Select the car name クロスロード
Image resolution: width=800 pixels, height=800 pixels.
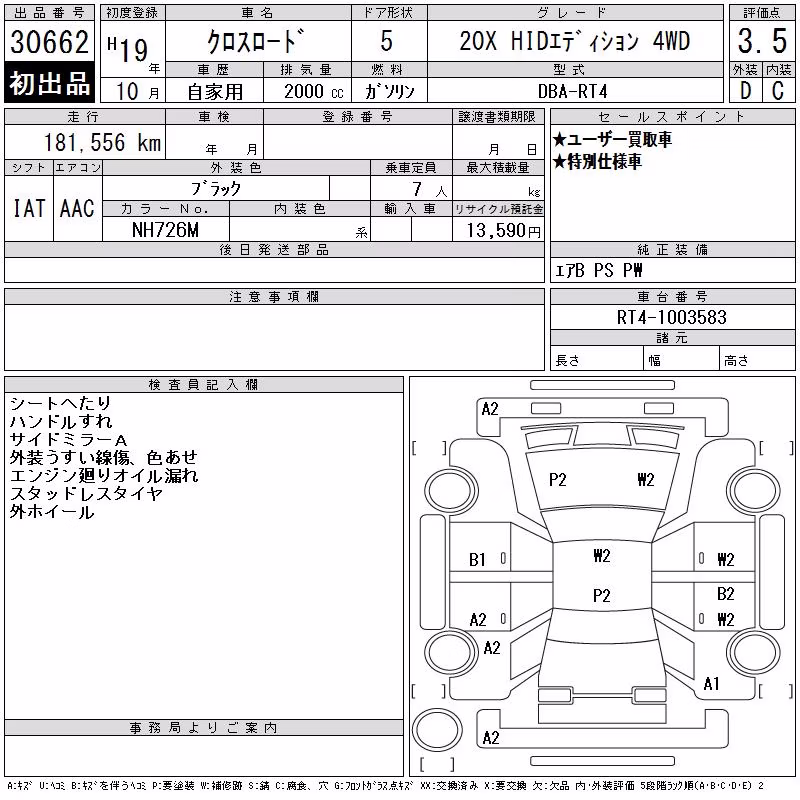tap(256, 41)
